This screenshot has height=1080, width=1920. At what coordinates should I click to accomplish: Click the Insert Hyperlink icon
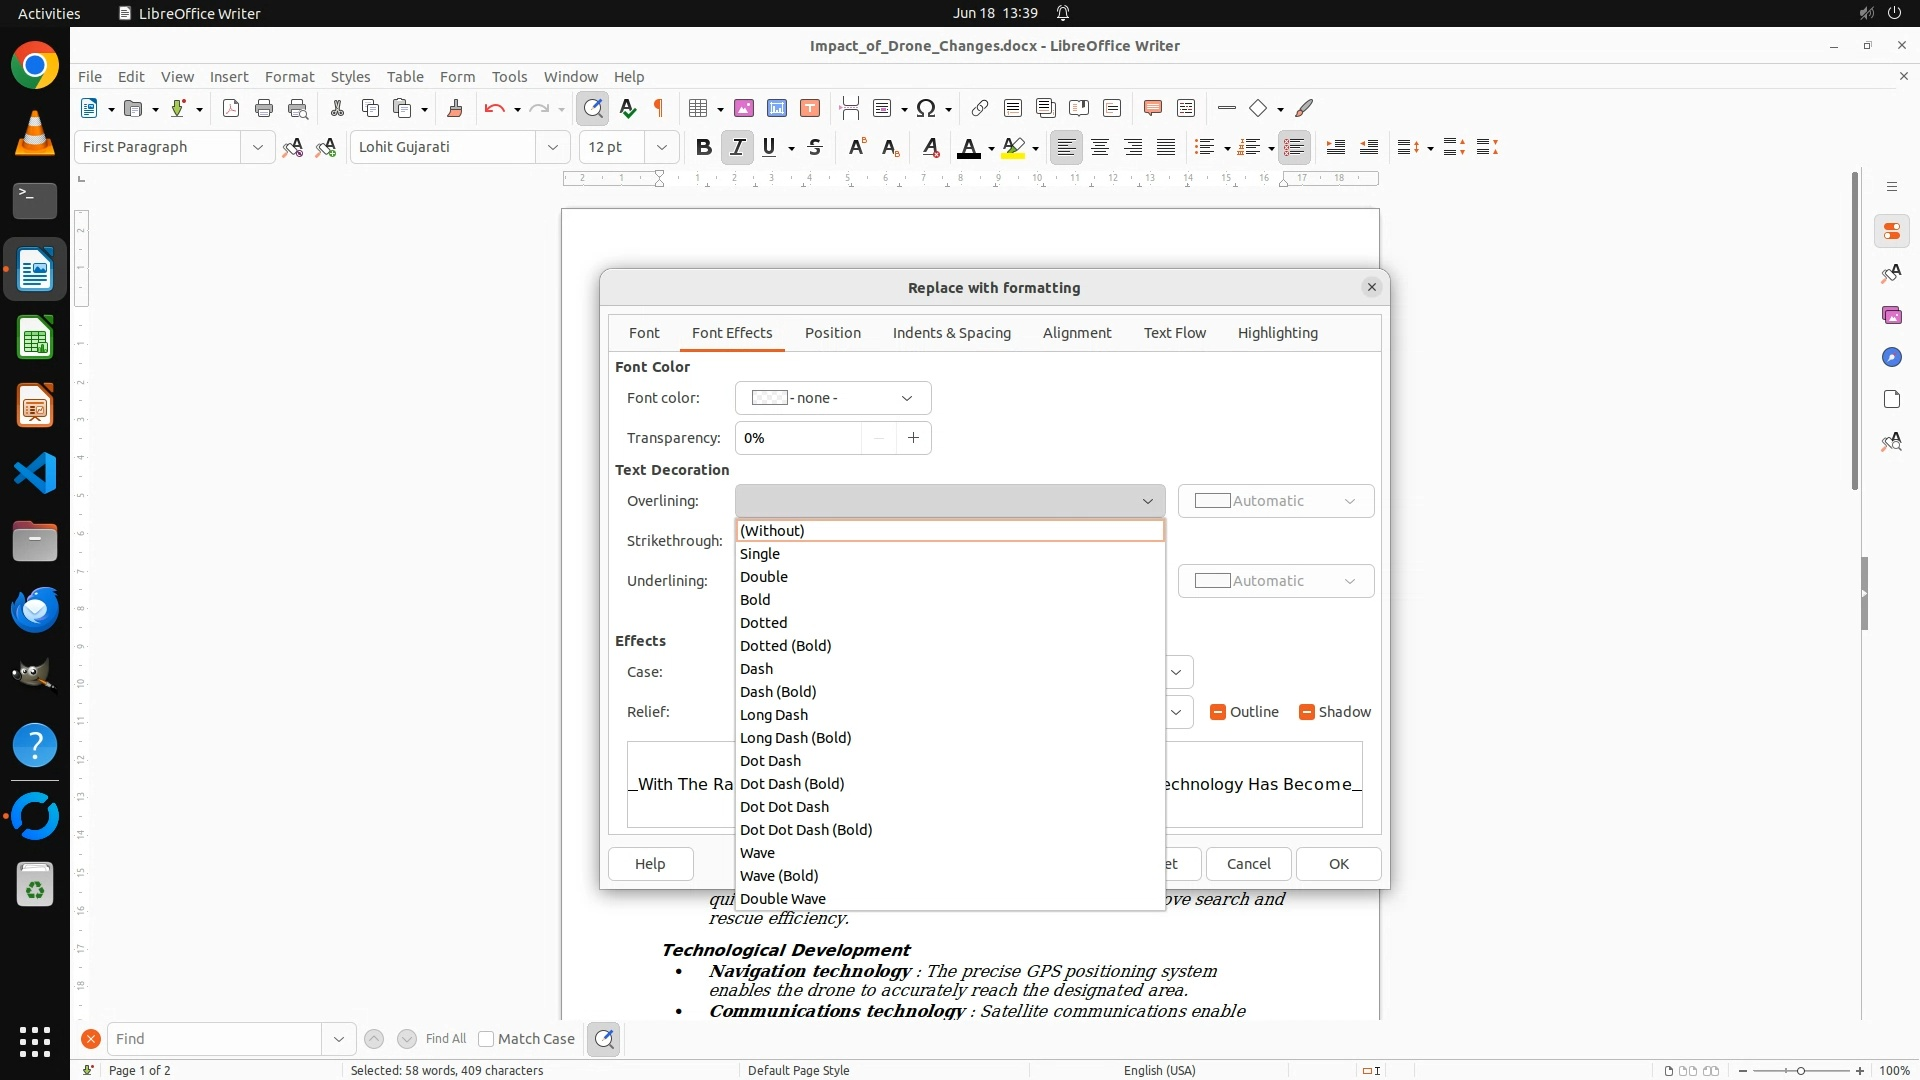pyautogui.click(x=979, y=108)
